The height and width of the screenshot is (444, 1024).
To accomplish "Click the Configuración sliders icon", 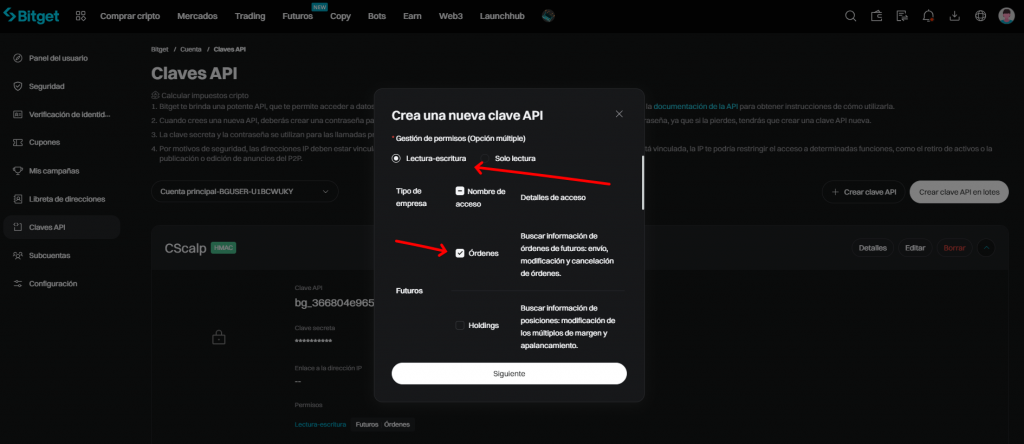I will [18, 284].
